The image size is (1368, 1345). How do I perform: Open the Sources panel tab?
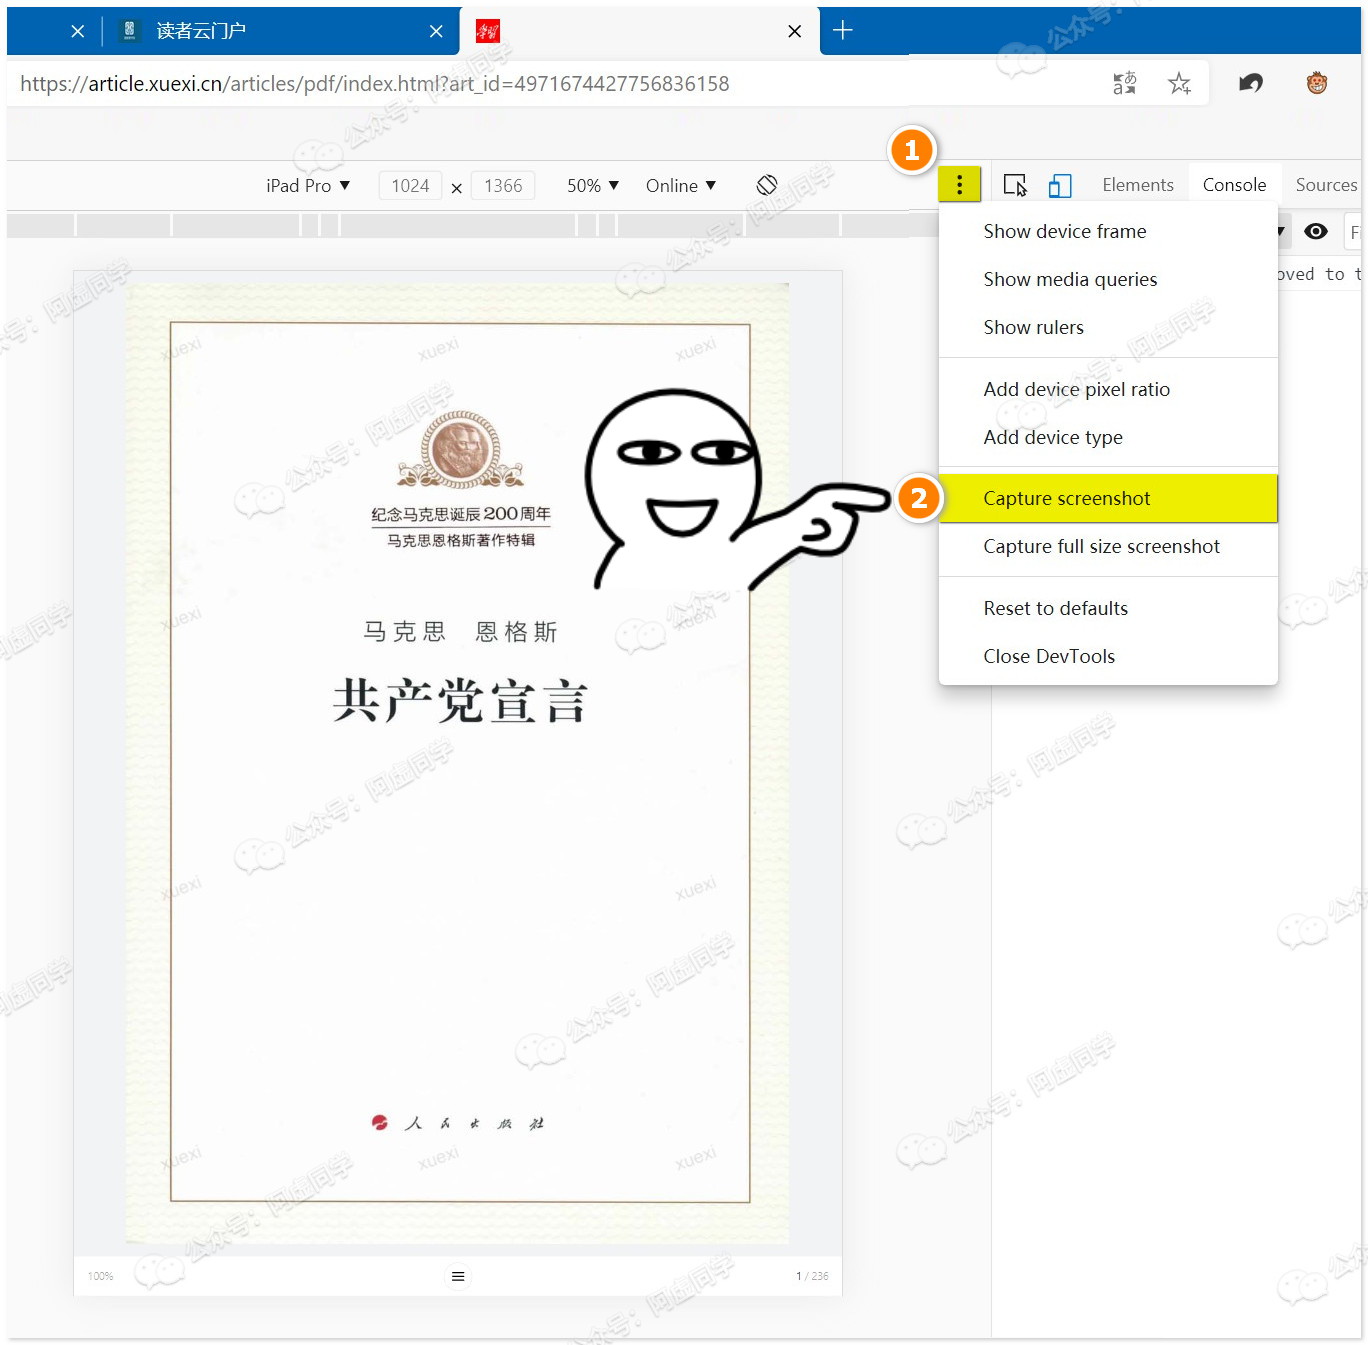[x=1326, y=185]
